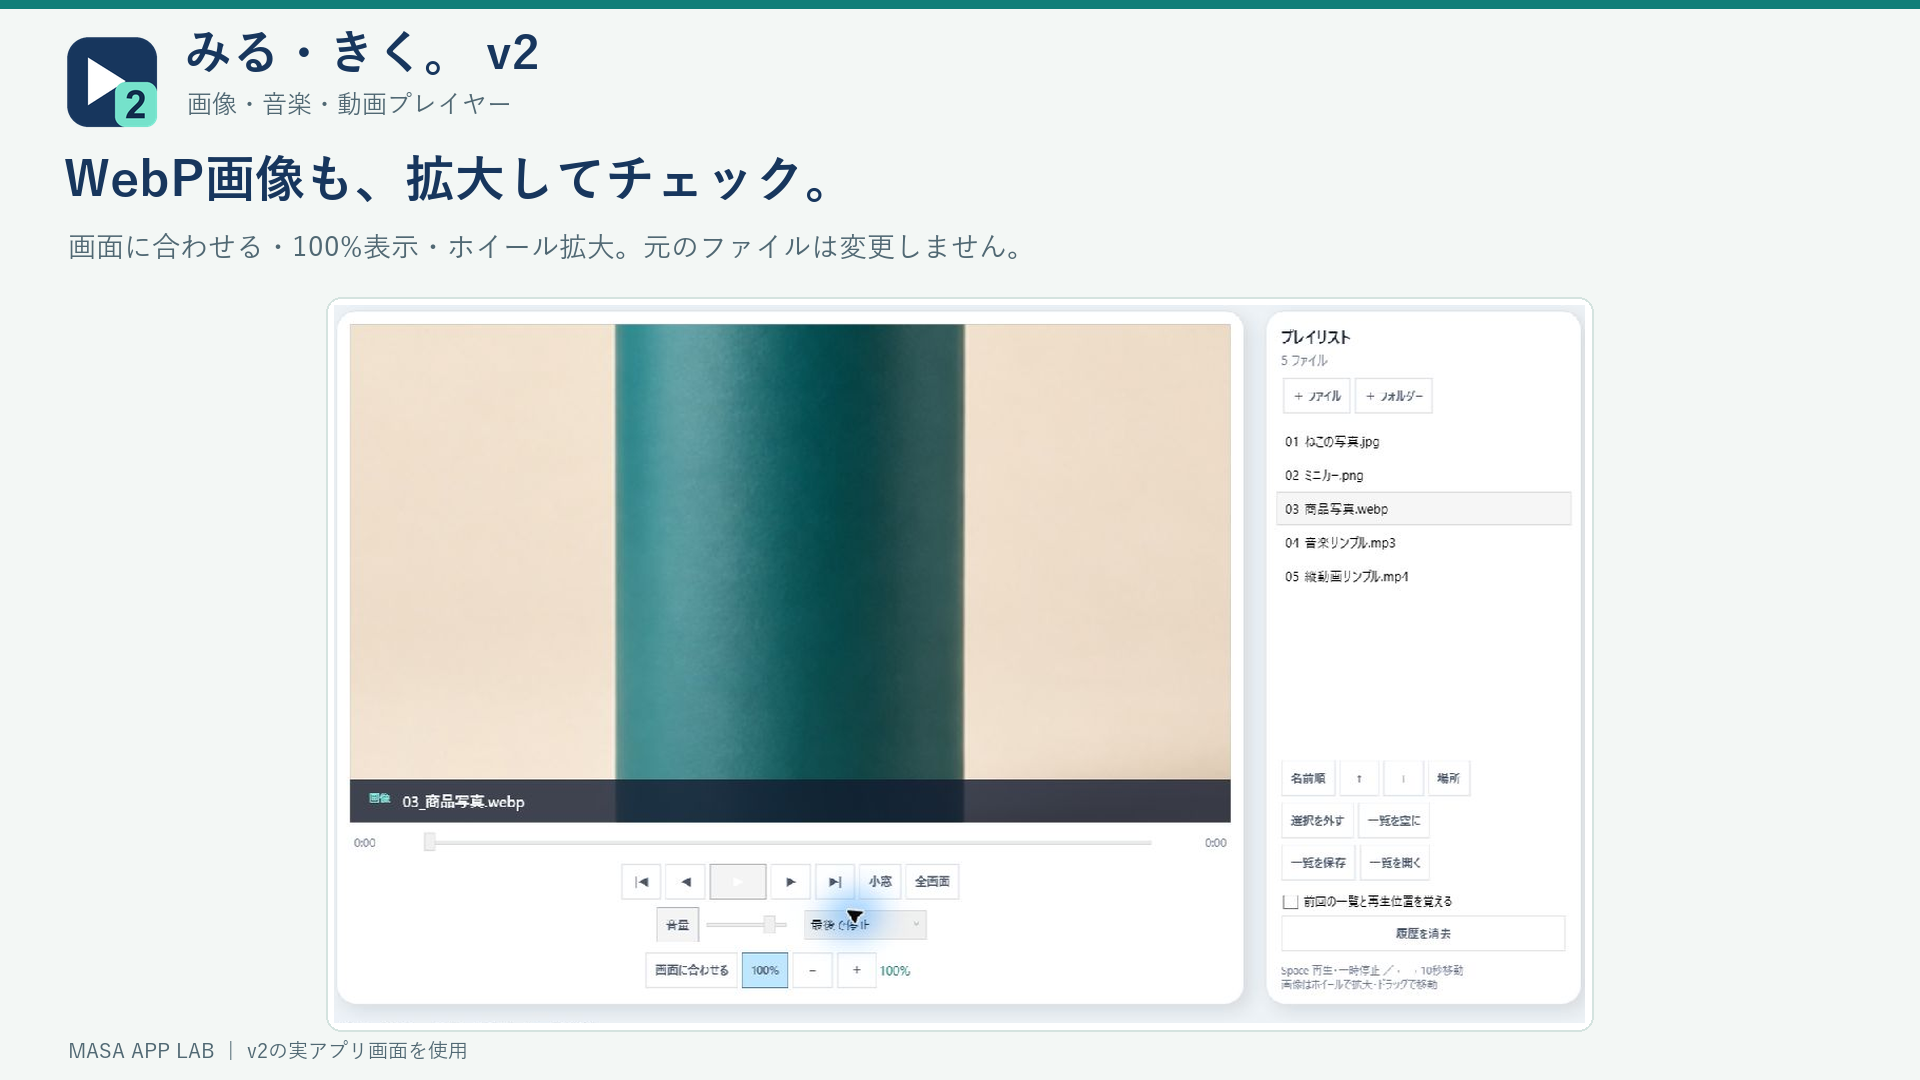Move selected item up with arrow
This screenshot has width=1920, height=1080.
[x=1359, y=778]
